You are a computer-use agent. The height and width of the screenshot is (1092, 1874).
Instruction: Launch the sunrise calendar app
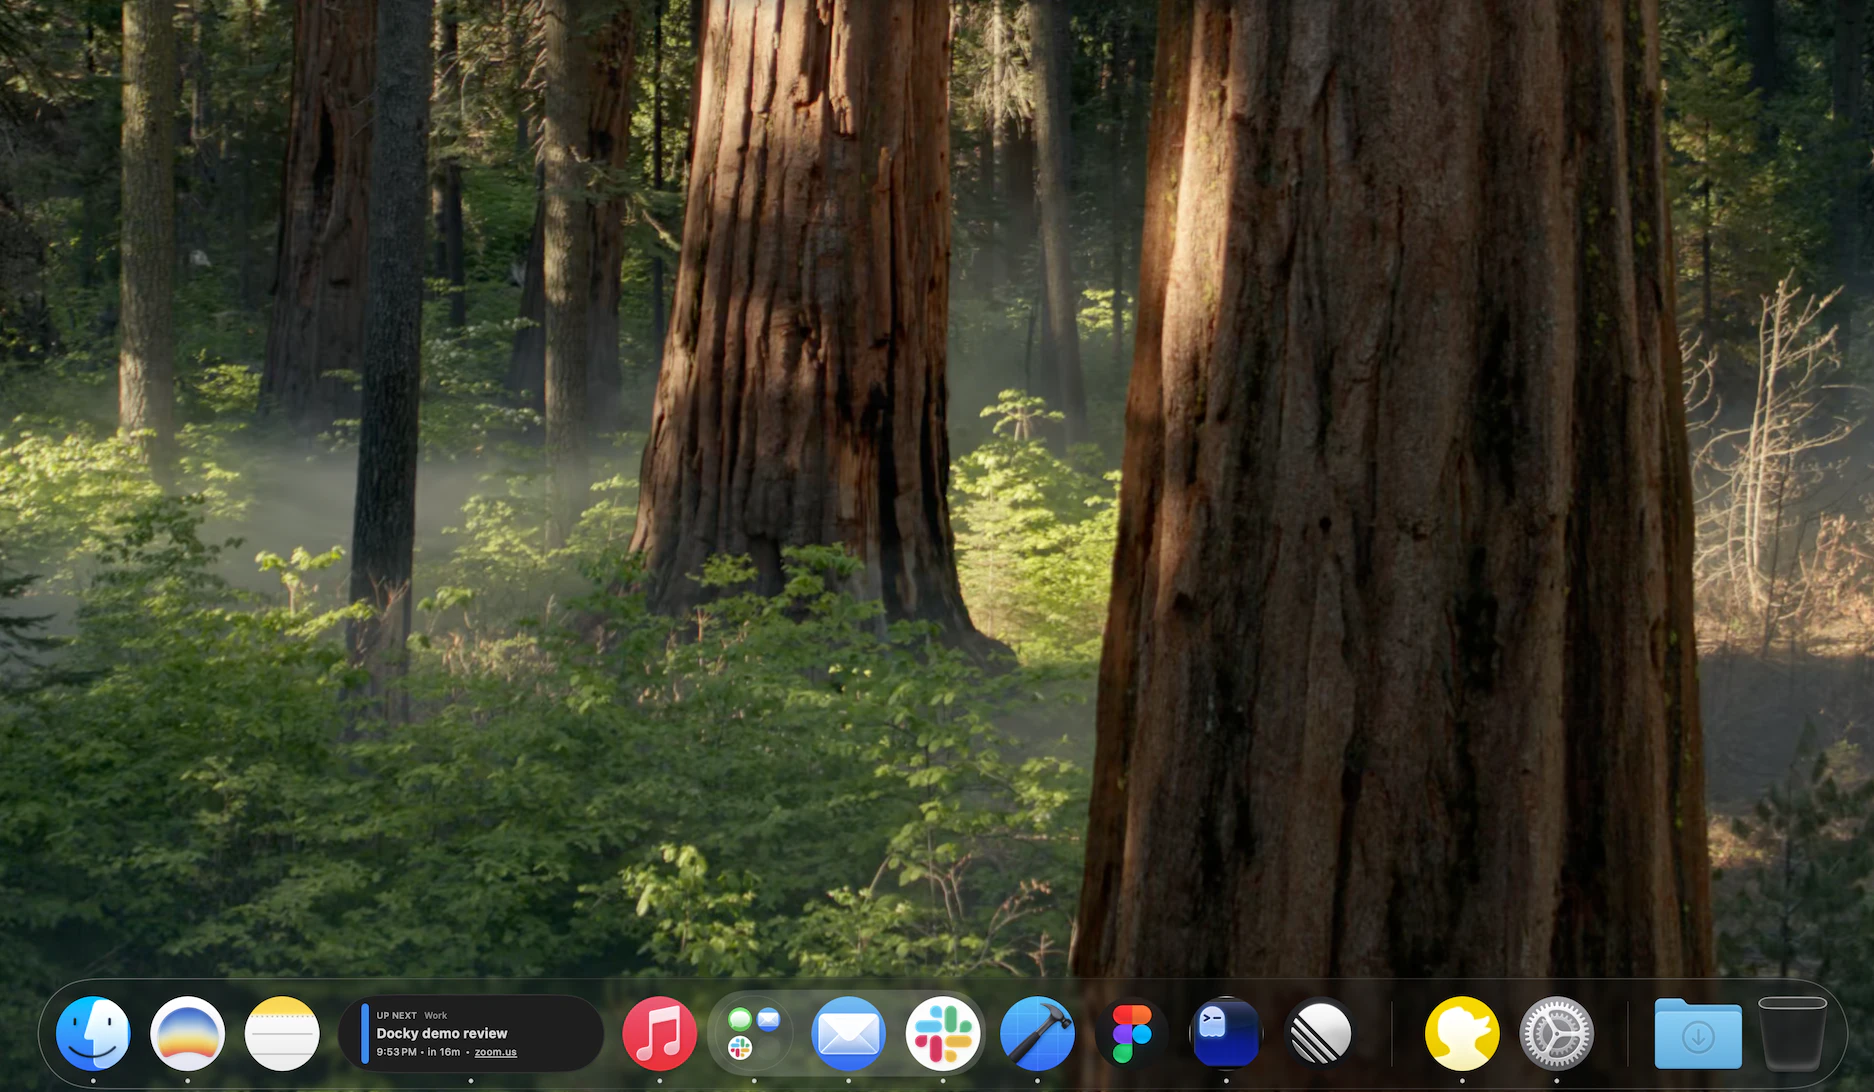tap(187, 1033)
